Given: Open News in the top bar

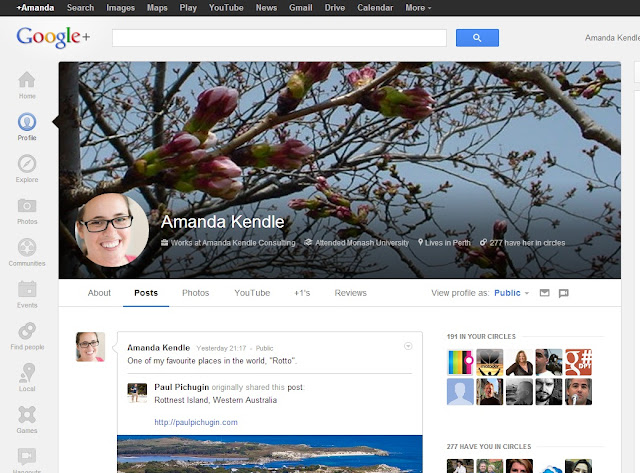Looking at the screenshot, I should pos(267,8).
